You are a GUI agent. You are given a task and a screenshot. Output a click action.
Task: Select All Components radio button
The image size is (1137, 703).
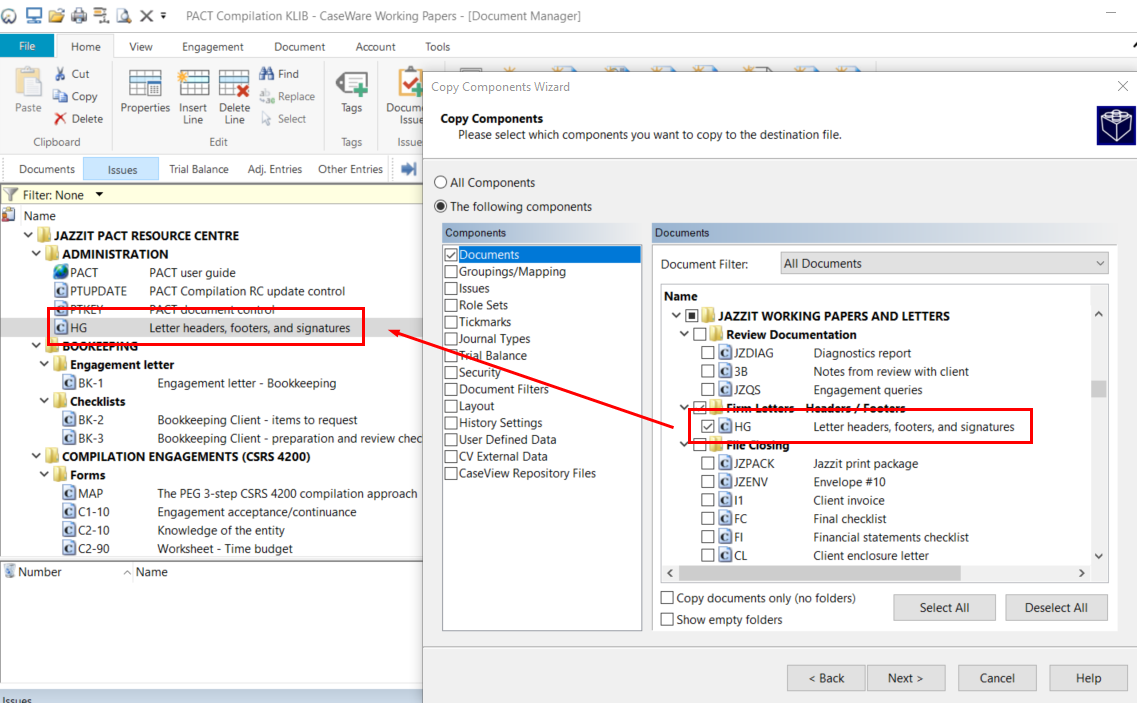point(440,182)
